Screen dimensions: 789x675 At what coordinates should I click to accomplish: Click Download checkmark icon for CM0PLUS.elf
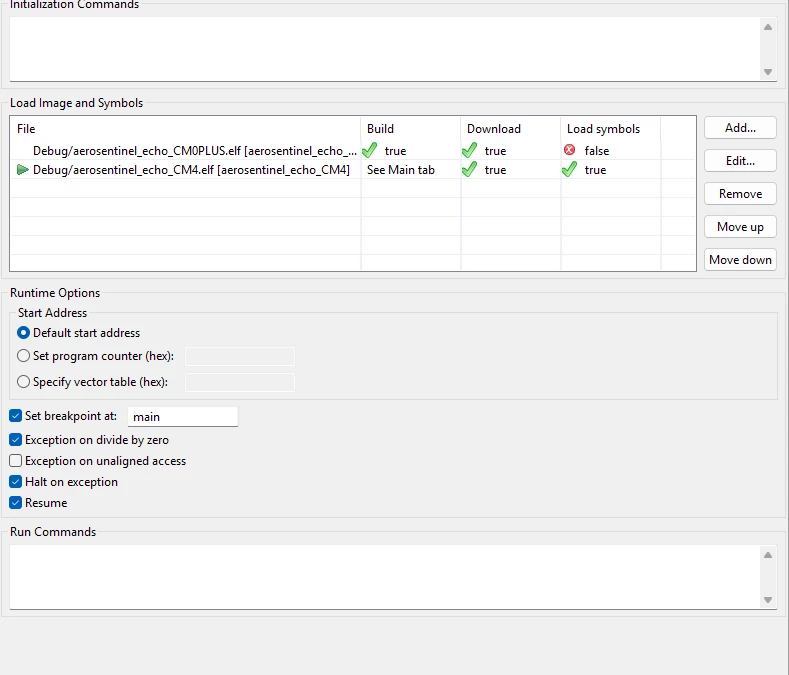(x=469, y=150)
